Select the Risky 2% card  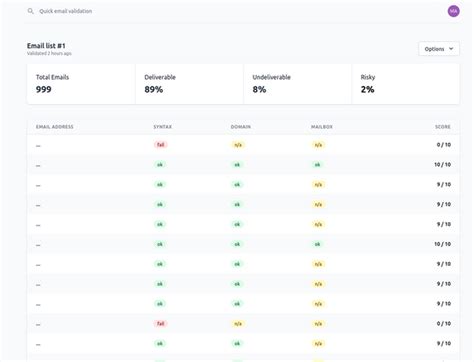406,84
